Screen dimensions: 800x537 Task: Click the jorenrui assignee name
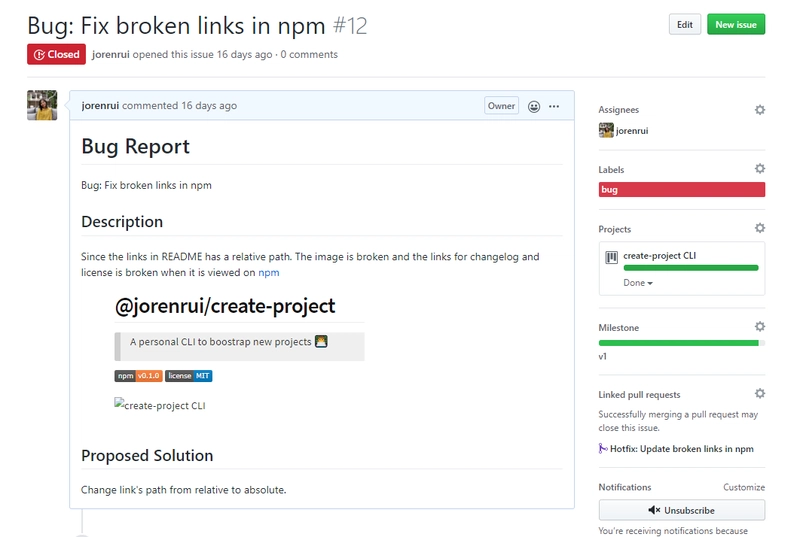click(634, 131)
